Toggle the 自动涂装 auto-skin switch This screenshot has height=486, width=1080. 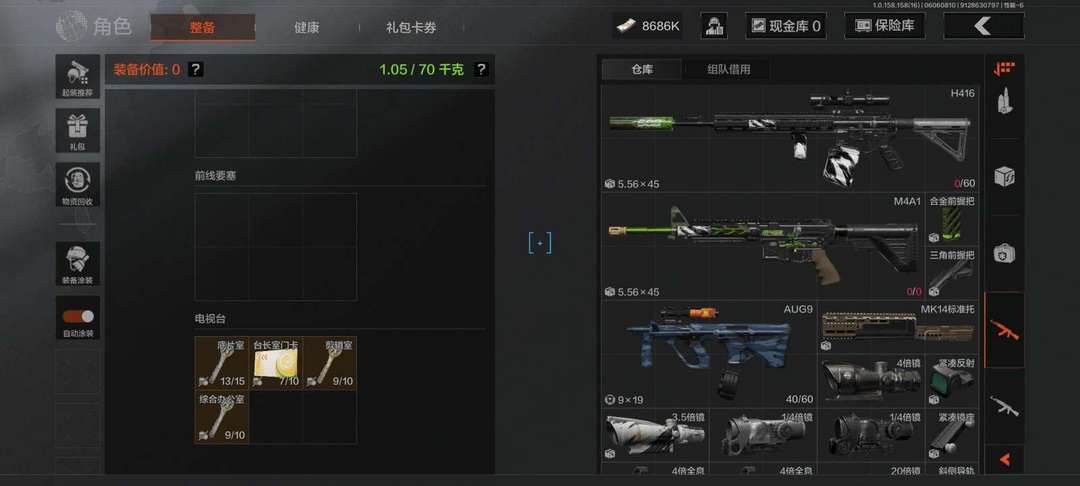click(78, 317)
